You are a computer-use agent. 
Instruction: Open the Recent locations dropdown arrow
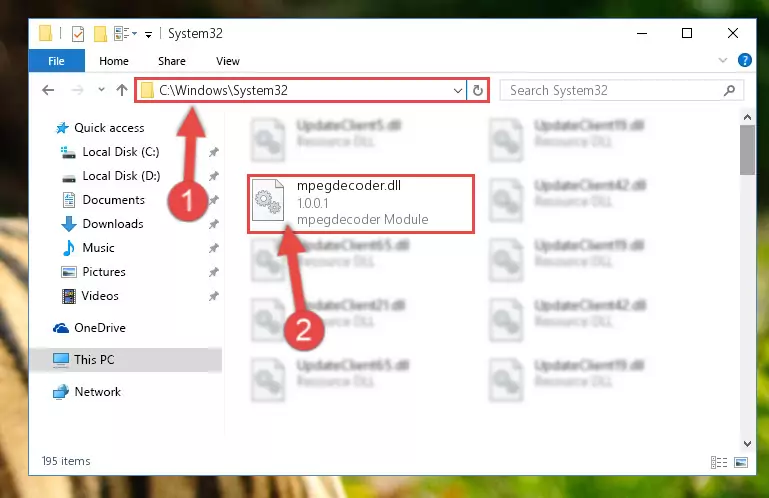point(101,90)
